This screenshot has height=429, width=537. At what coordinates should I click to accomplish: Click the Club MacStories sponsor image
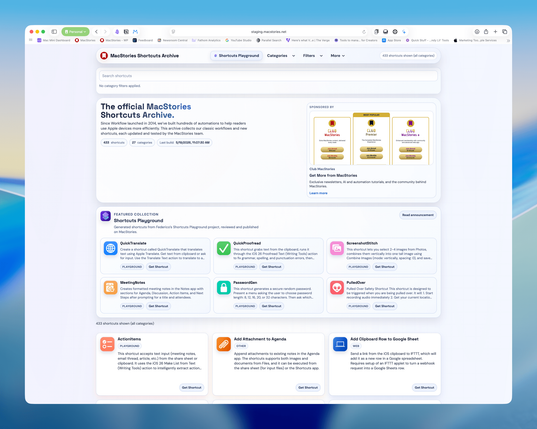tap(371, 138)
